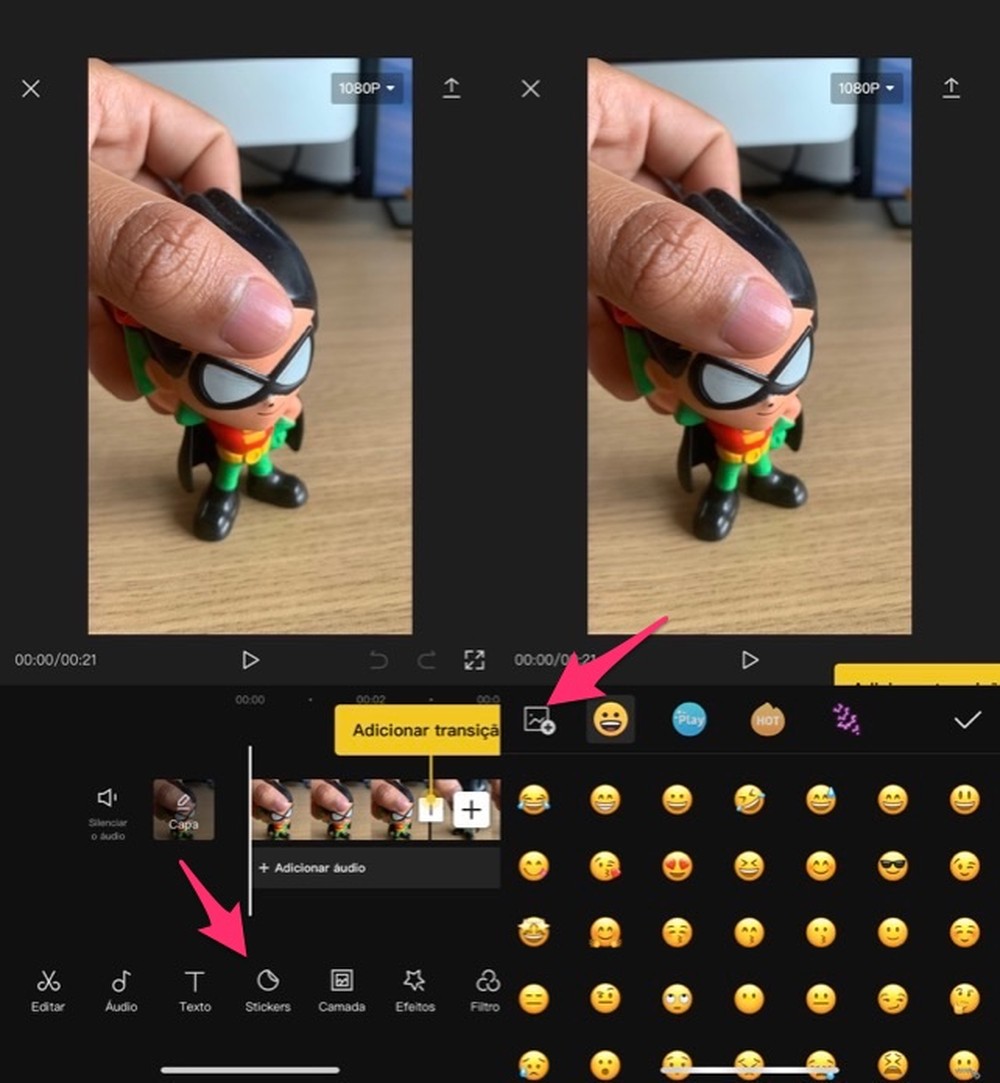Pick the tears of joy emoji

pos(534,800)
